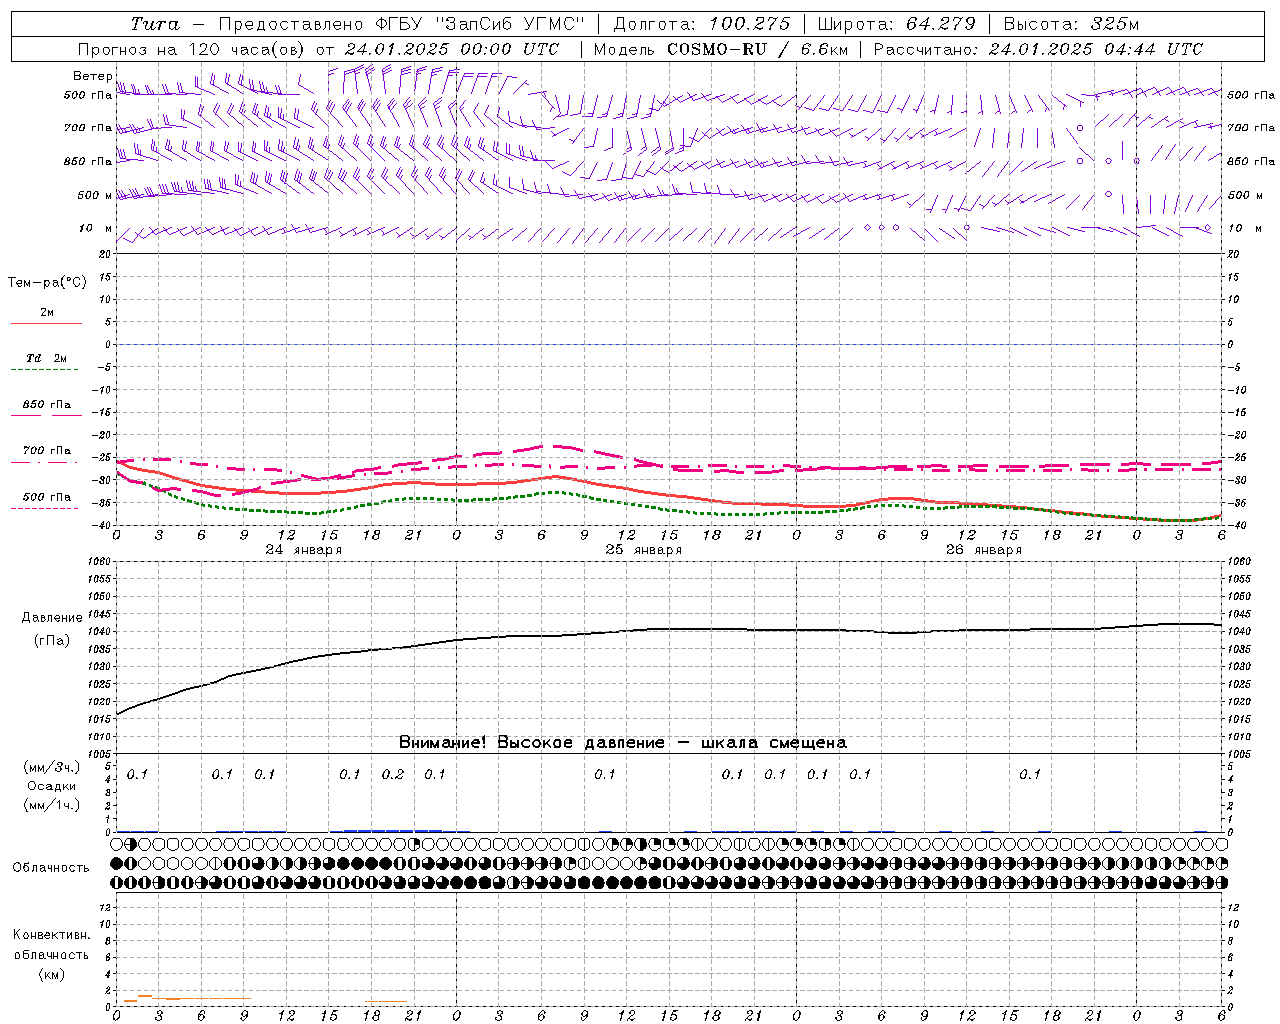
Task: Click the orange convective cloud line
Action: pos(187,998)
